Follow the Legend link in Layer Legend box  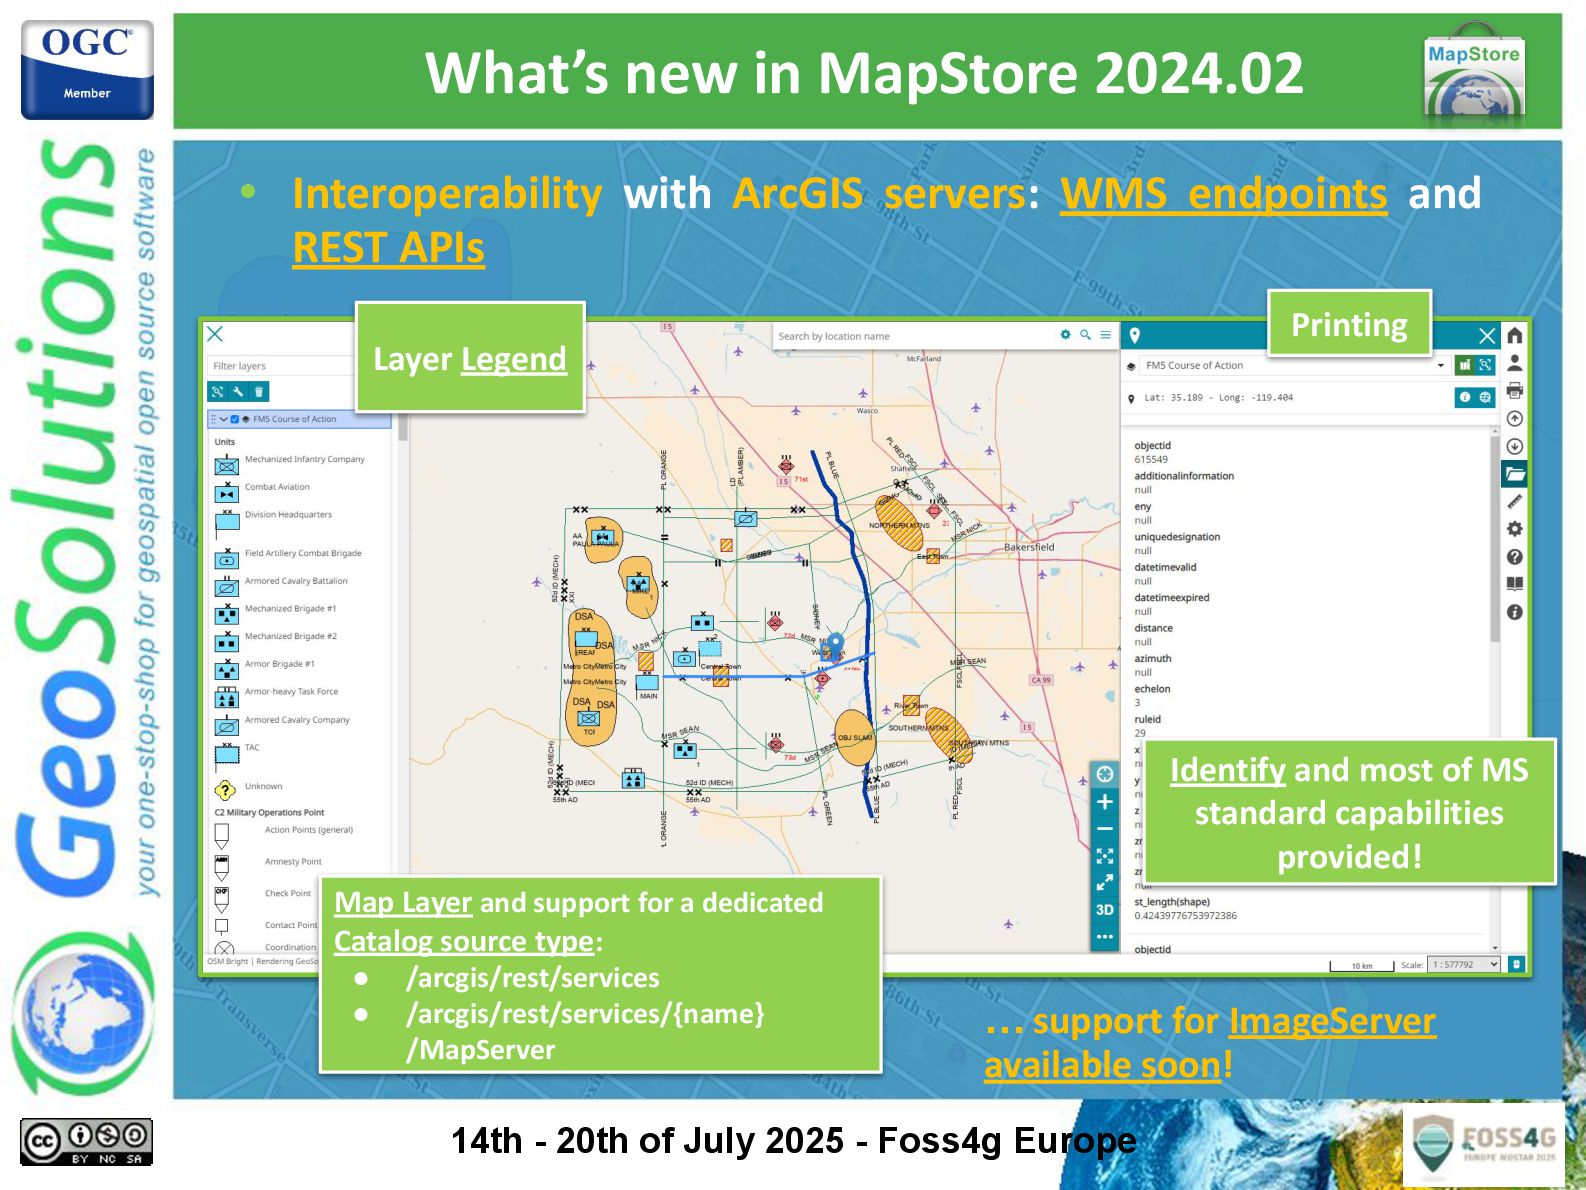tap(514, 359)
